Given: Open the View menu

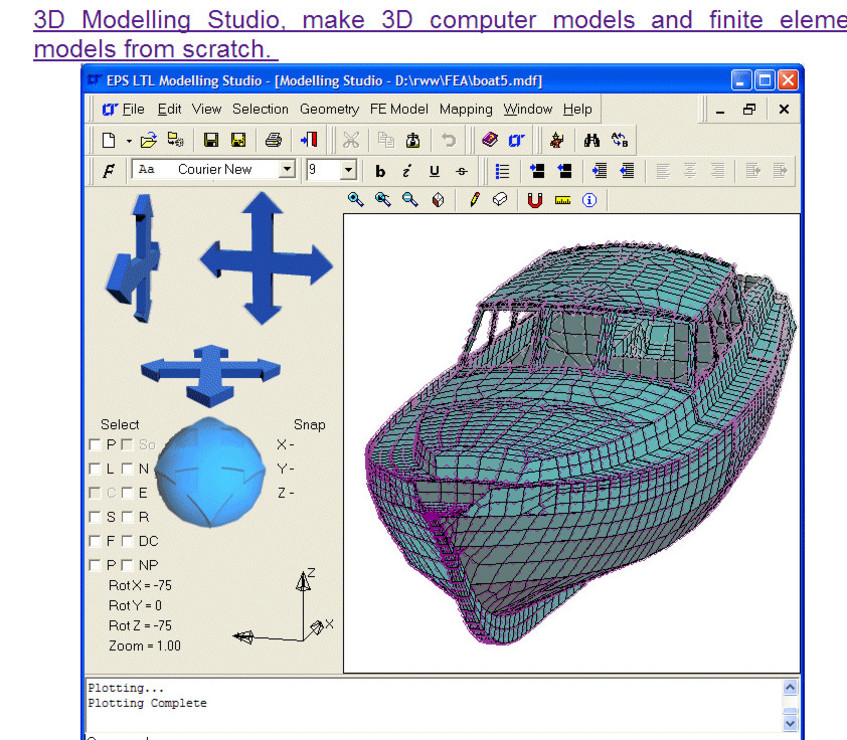Looking at the screenshot, I should [x=206, y=109].
